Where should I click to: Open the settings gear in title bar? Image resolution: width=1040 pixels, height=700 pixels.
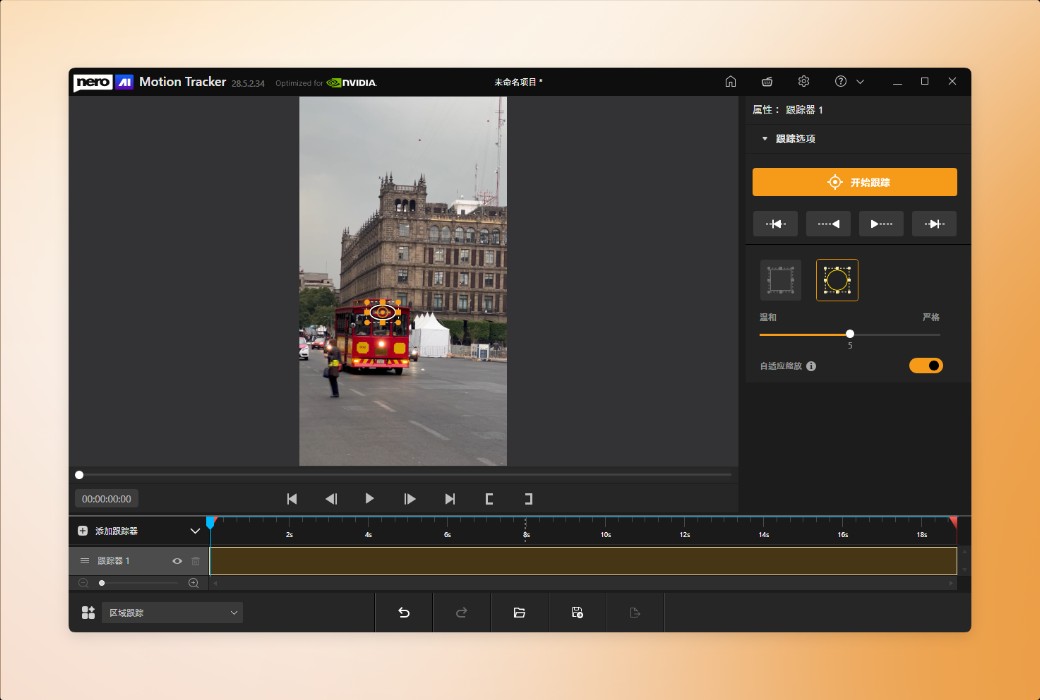pos(803,82)
